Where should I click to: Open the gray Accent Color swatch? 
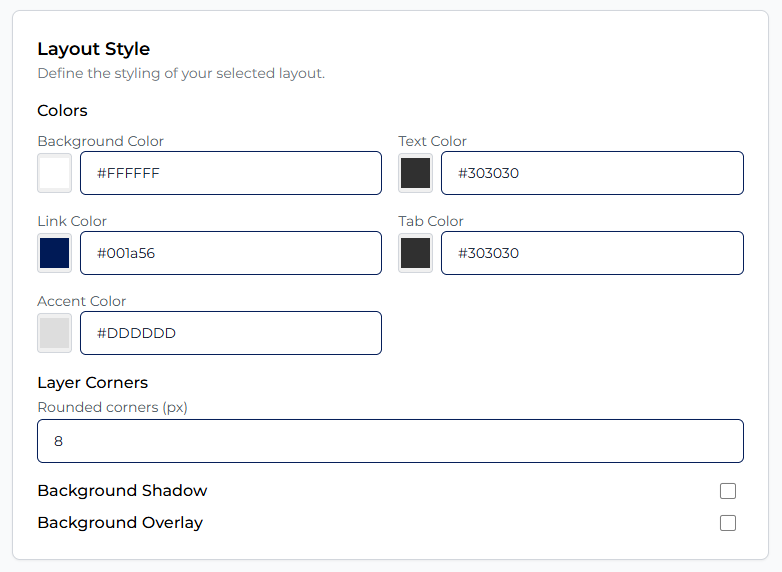click(x=54, y=333)
